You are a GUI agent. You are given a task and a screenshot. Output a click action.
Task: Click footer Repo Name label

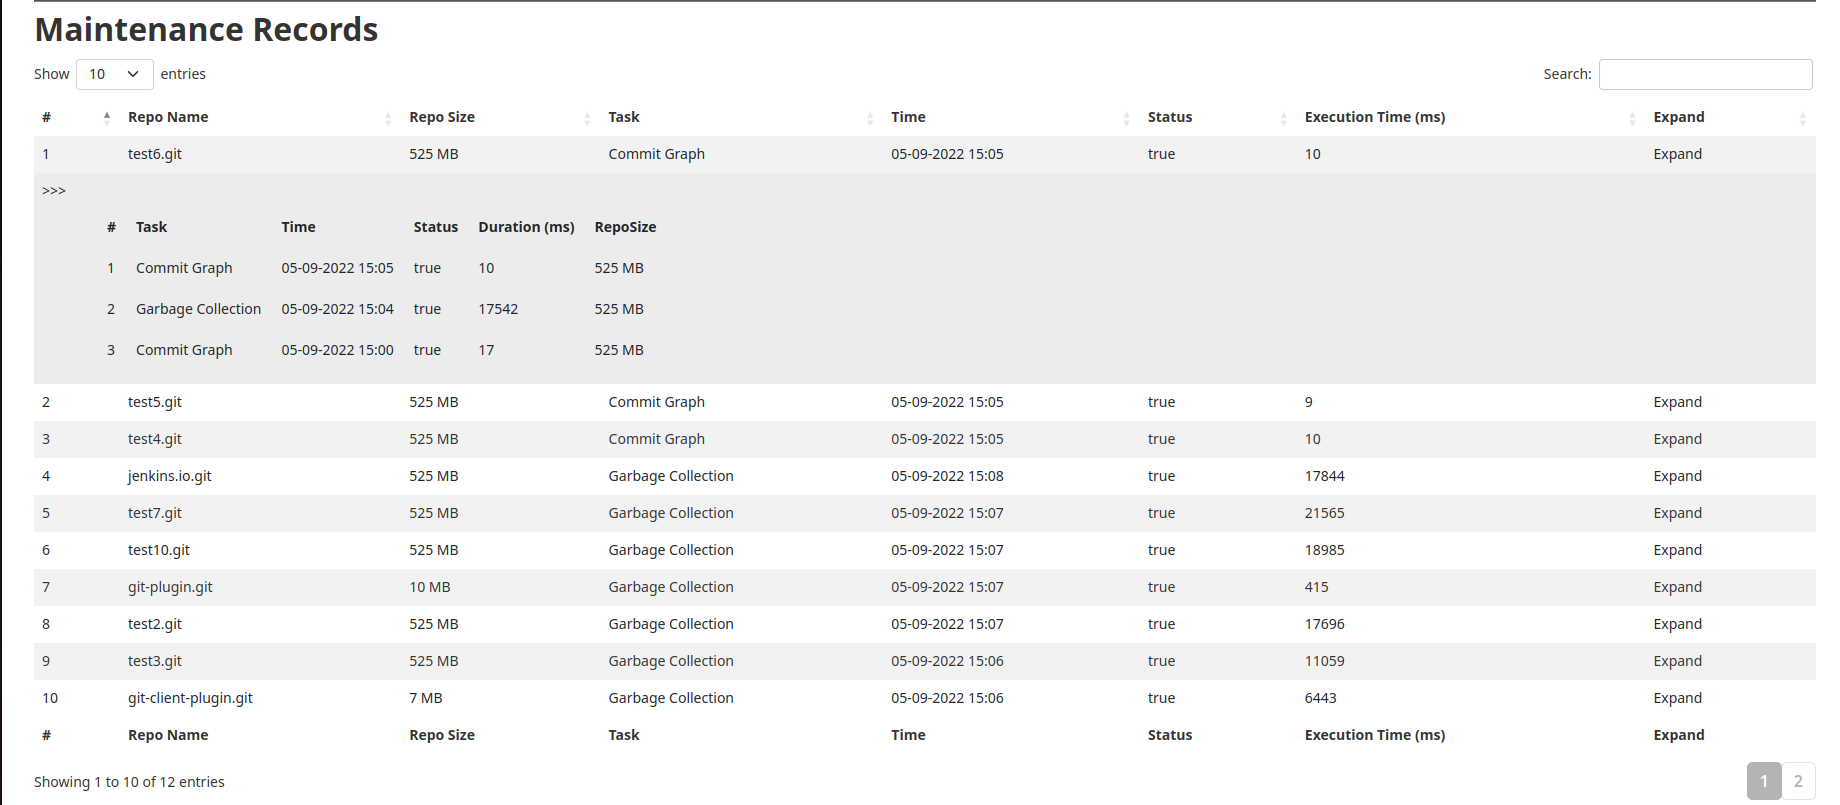[x=168, y=735]
